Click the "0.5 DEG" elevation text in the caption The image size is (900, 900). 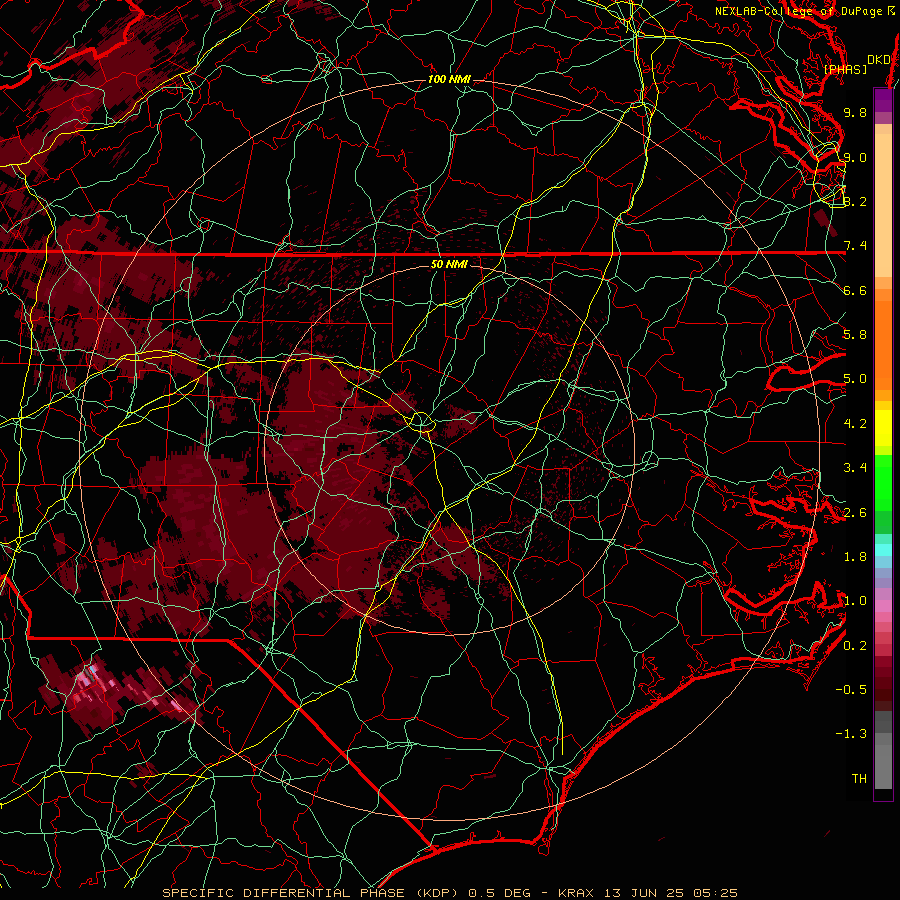[501, 893]
